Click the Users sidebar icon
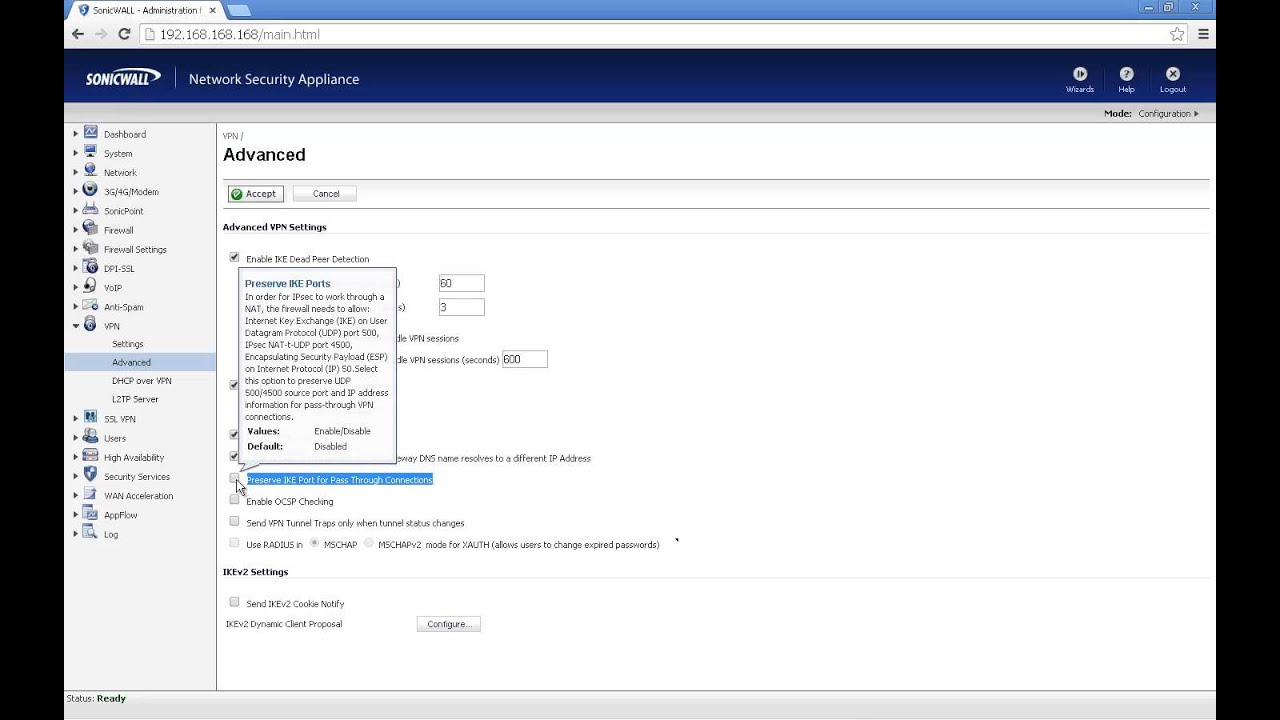Viewport: 1280px width, 720px height. pyautogui.click(x=91, y=437)
